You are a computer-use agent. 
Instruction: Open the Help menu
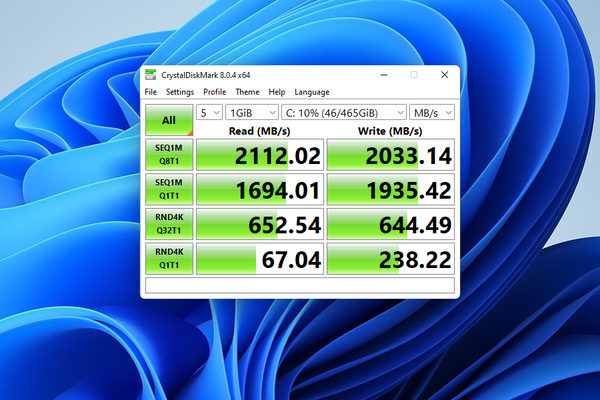click(x=276, y=92)
